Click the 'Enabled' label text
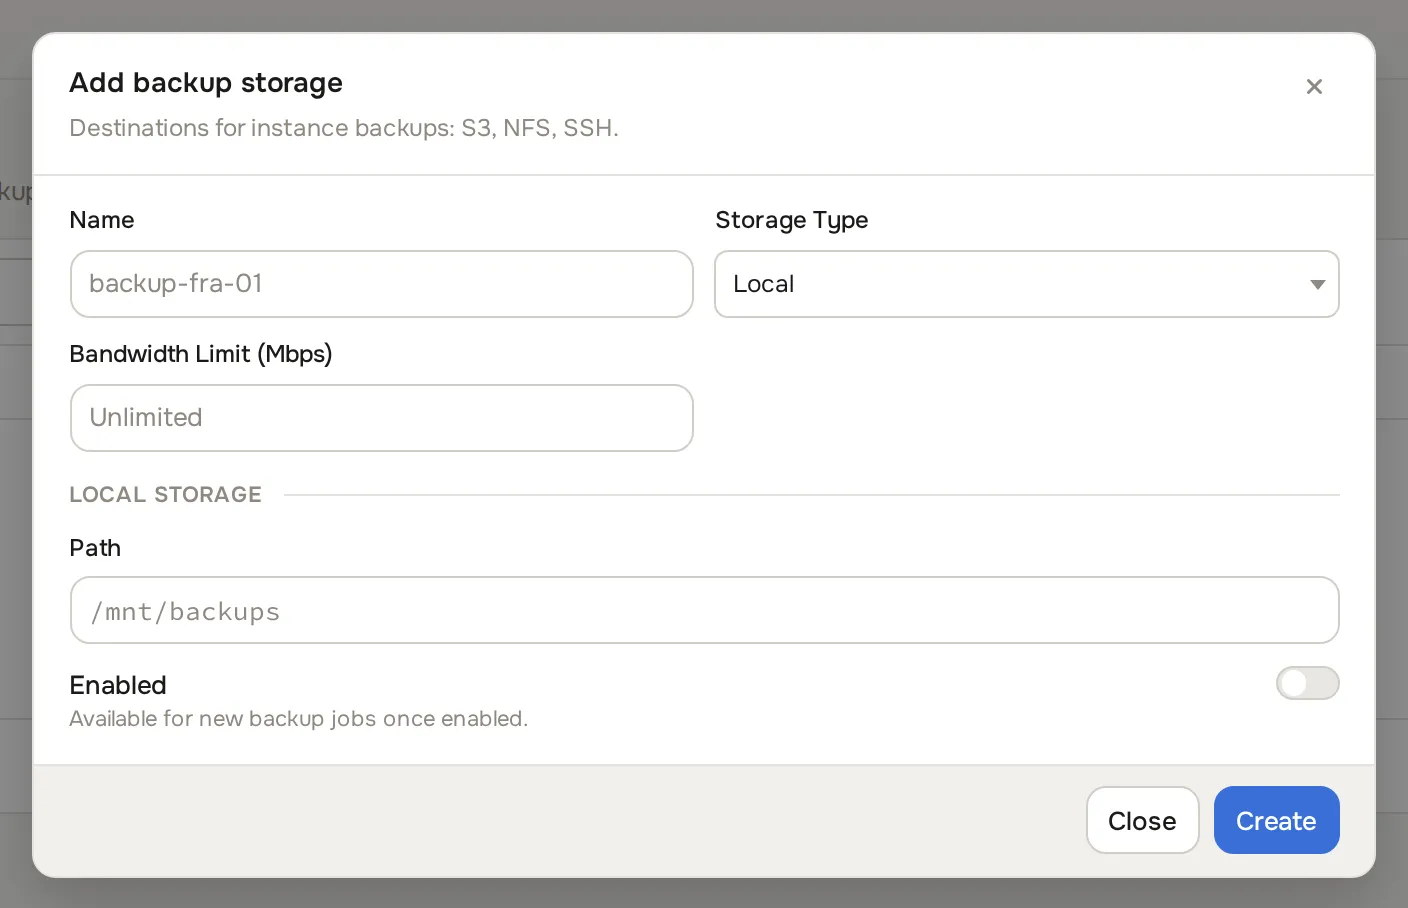Viewport: 1408px width, 908px height. coord(118,685)
